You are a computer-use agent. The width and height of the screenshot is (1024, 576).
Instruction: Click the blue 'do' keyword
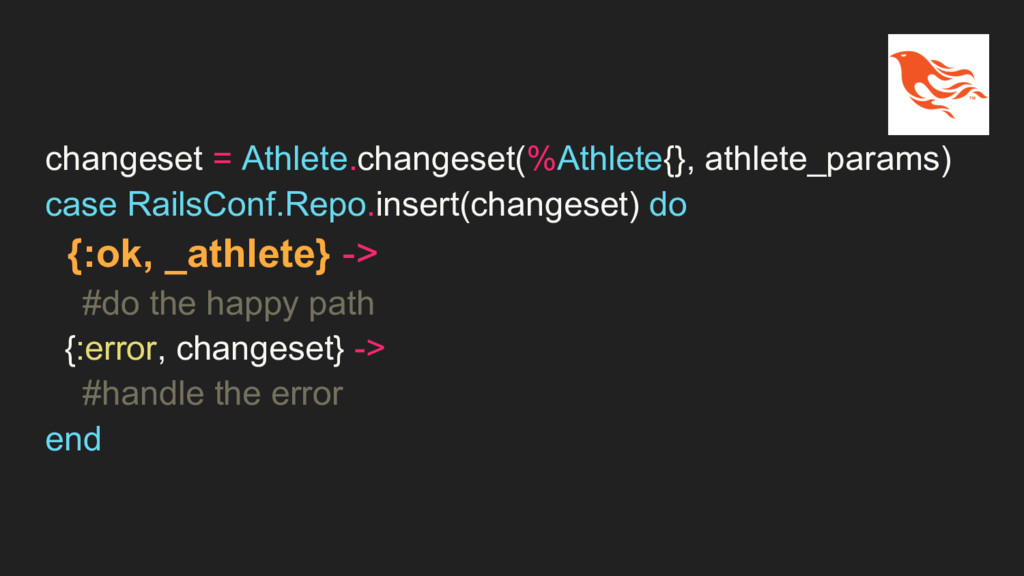click(667, 204)
